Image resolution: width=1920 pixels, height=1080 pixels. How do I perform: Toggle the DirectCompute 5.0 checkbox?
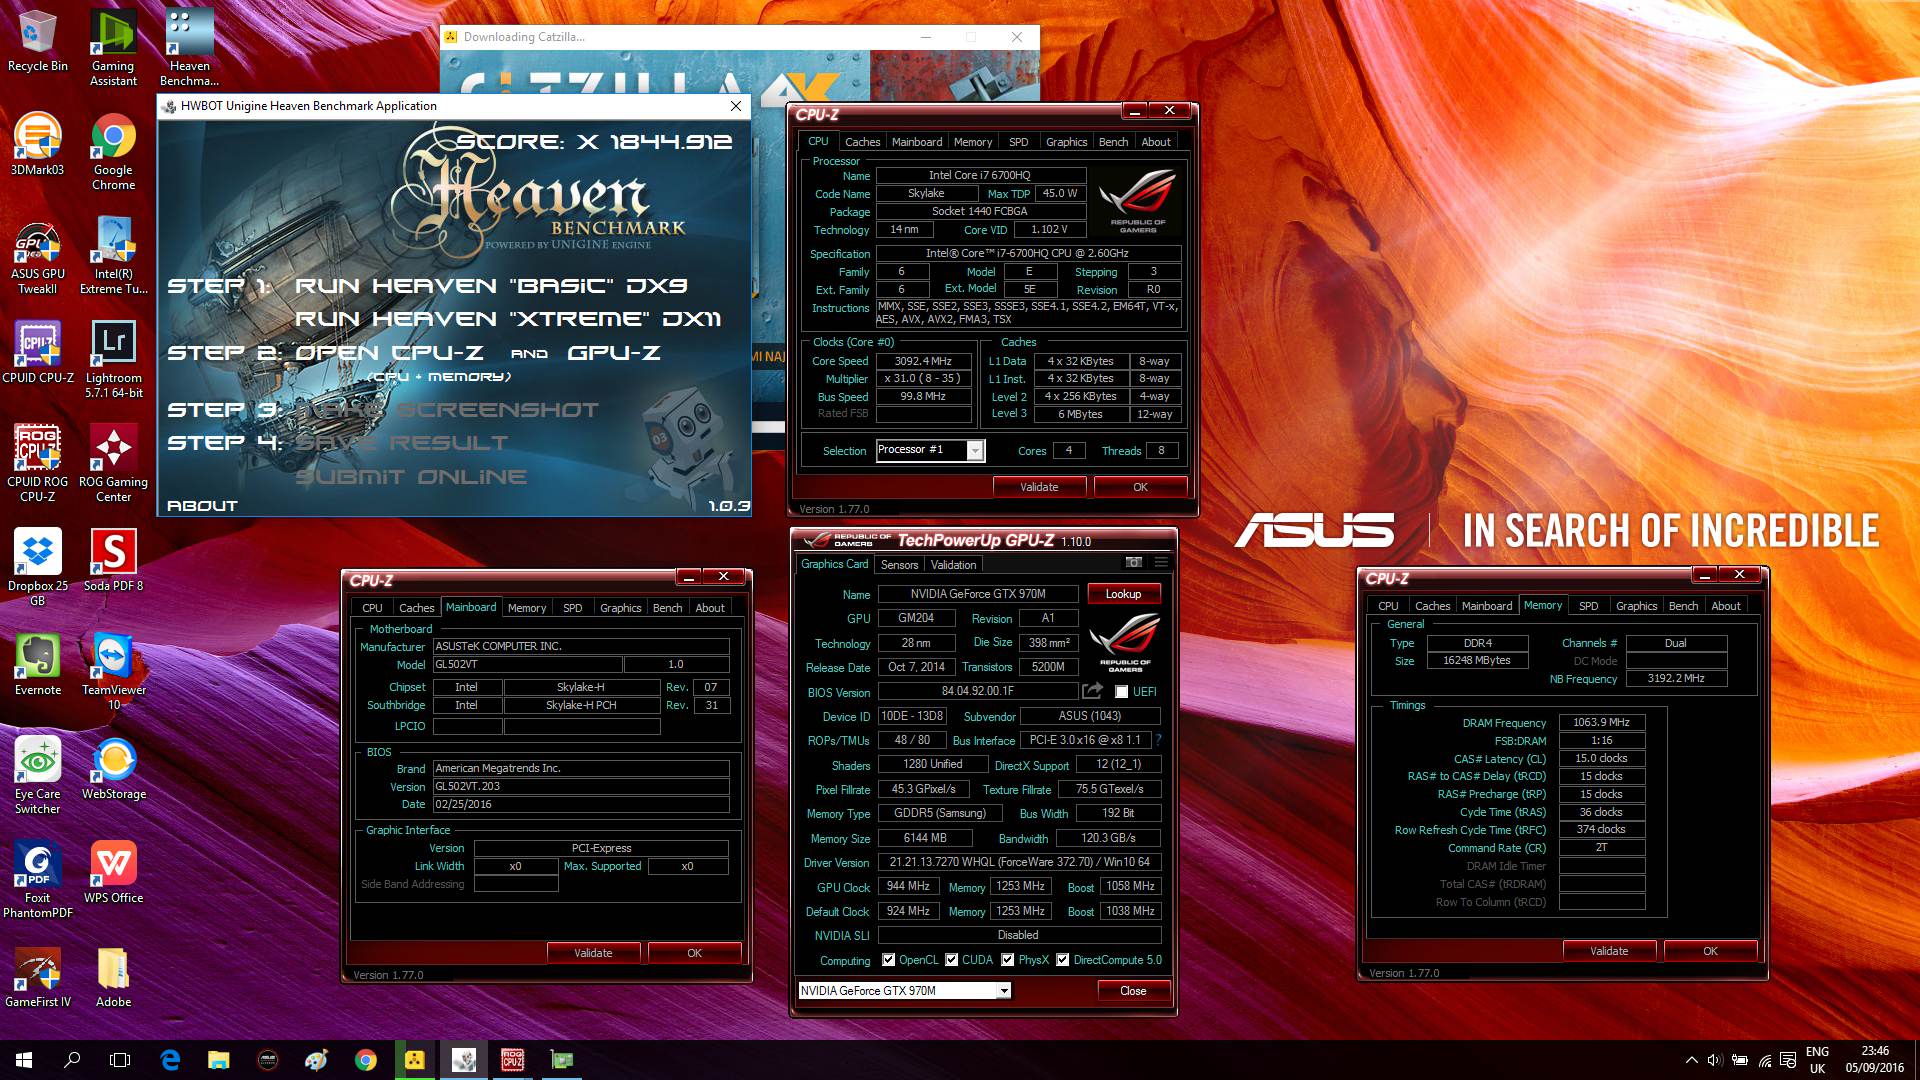click(1063, 960)
